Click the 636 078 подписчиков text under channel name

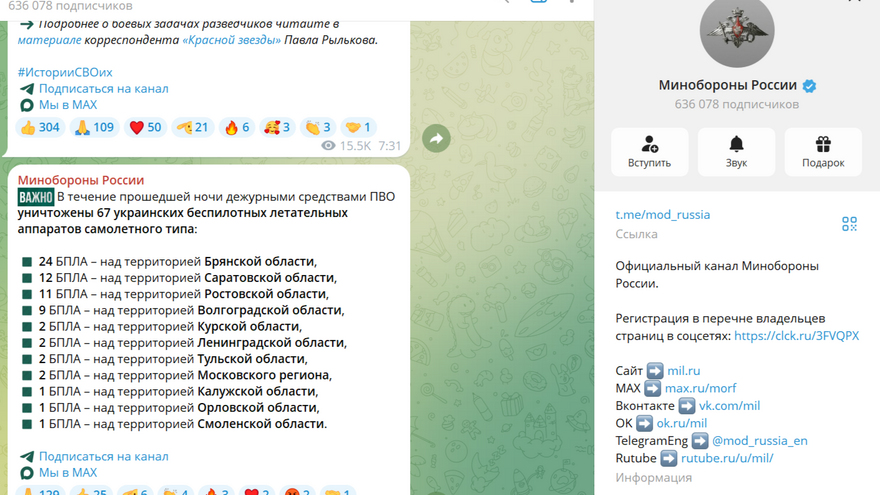pyautogui.click(x=736, y=104)
